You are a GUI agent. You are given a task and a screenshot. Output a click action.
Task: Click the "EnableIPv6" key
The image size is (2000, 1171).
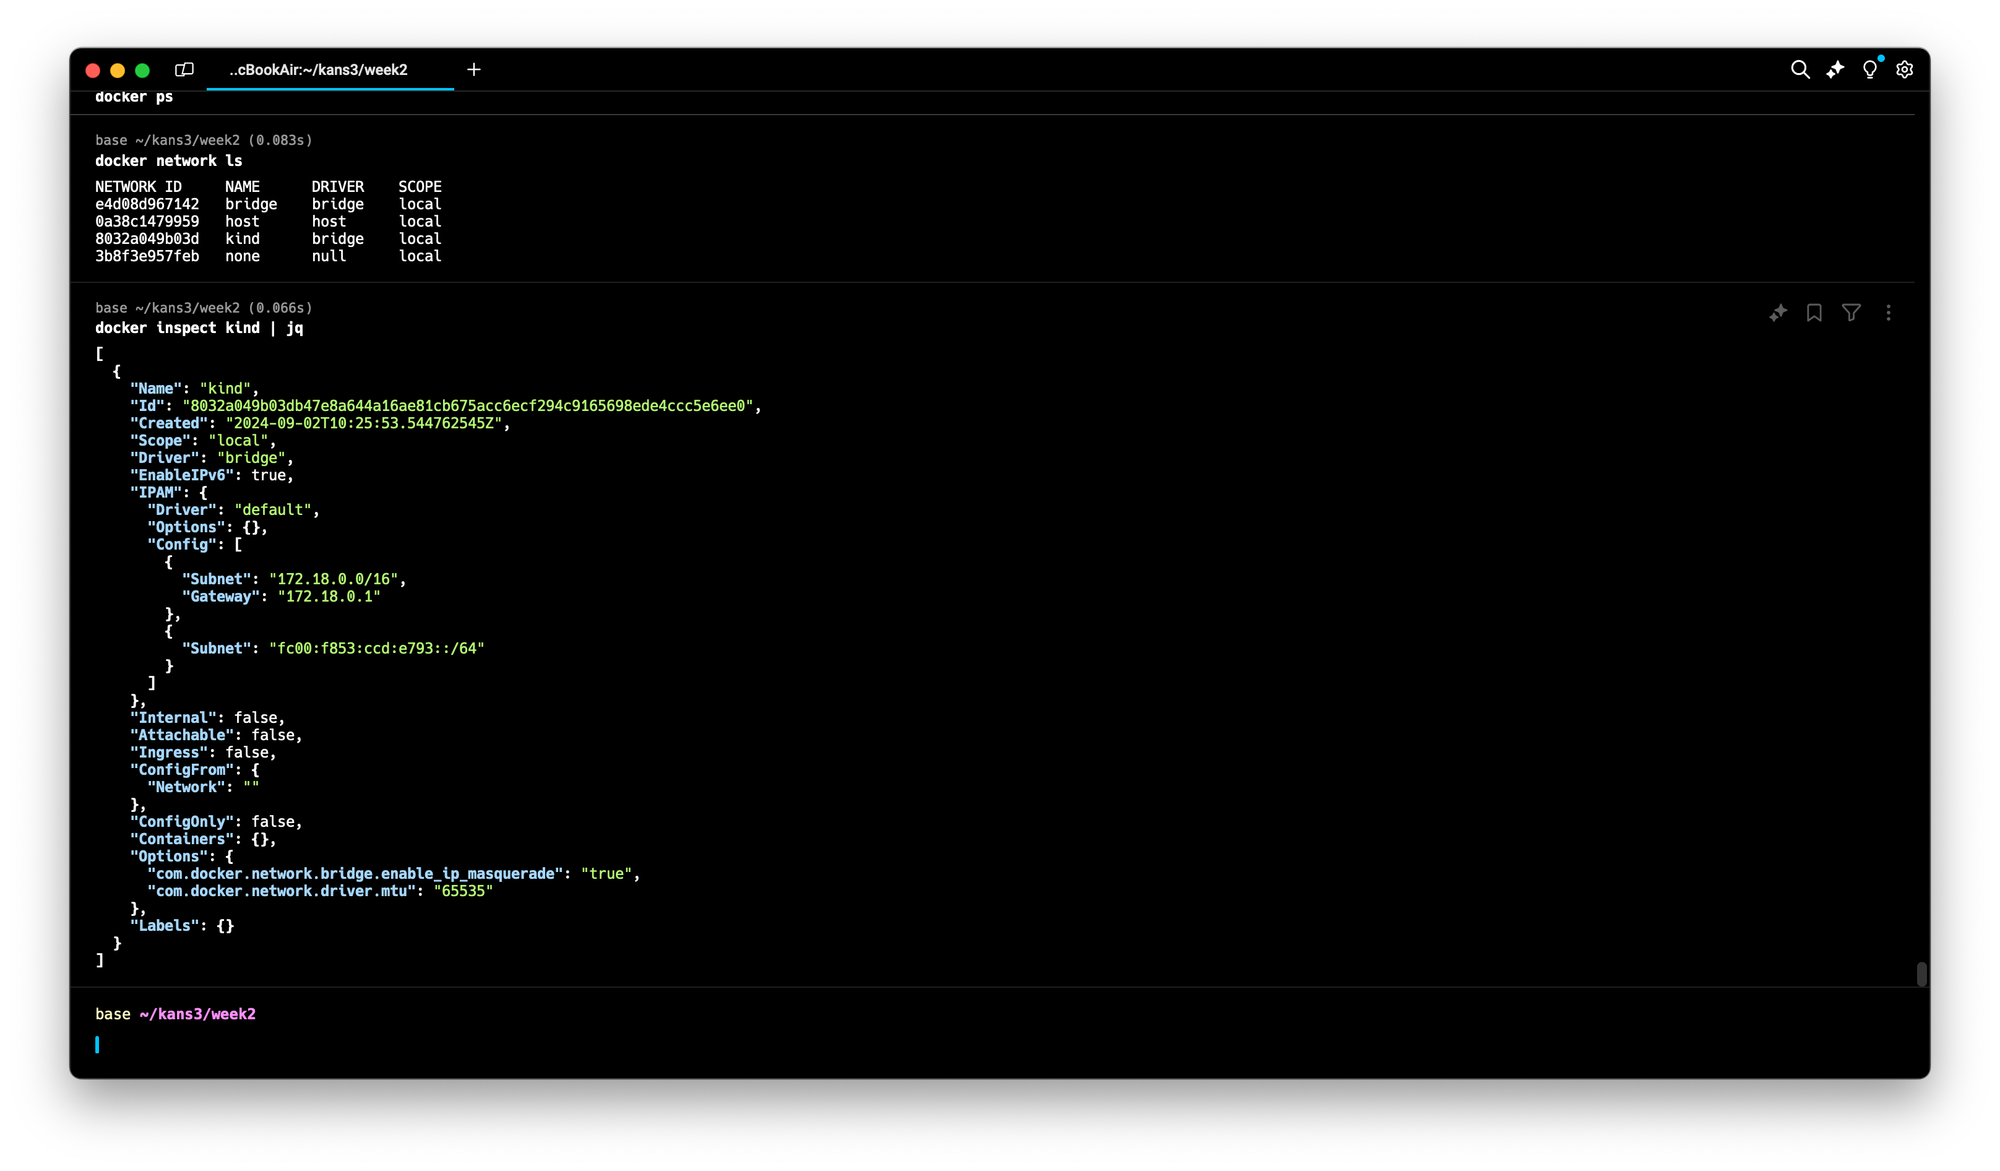pos(182,475)
